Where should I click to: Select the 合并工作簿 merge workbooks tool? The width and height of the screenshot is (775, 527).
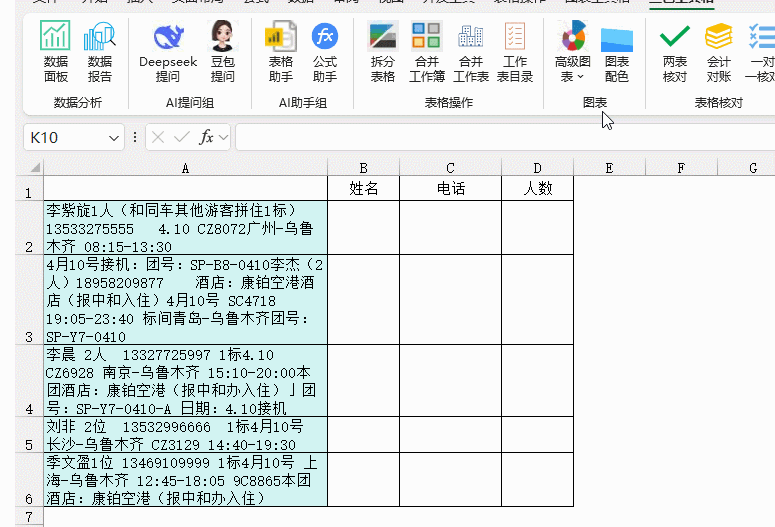(427, 52)
